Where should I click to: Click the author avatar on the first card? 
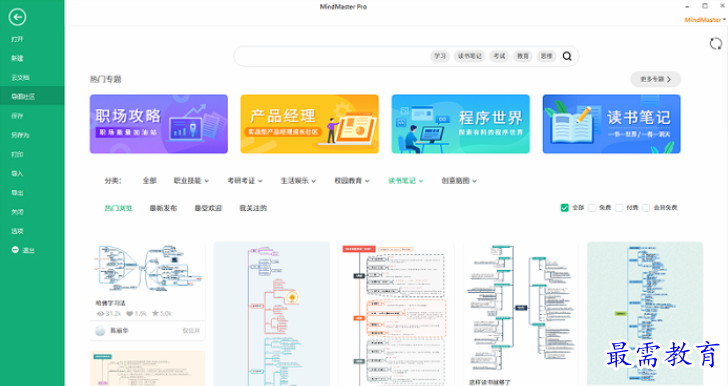click(x=100, y=331)
